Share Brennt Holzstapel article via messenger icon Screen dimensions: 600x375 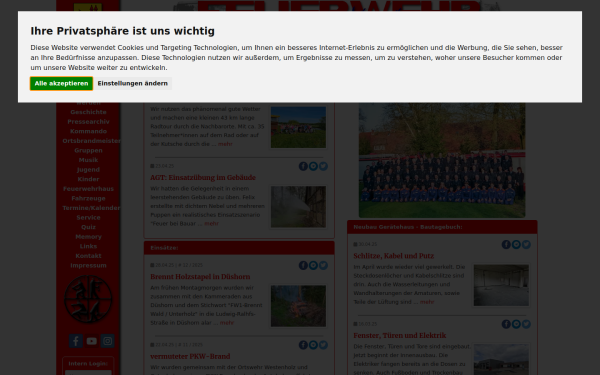(313, 265)
